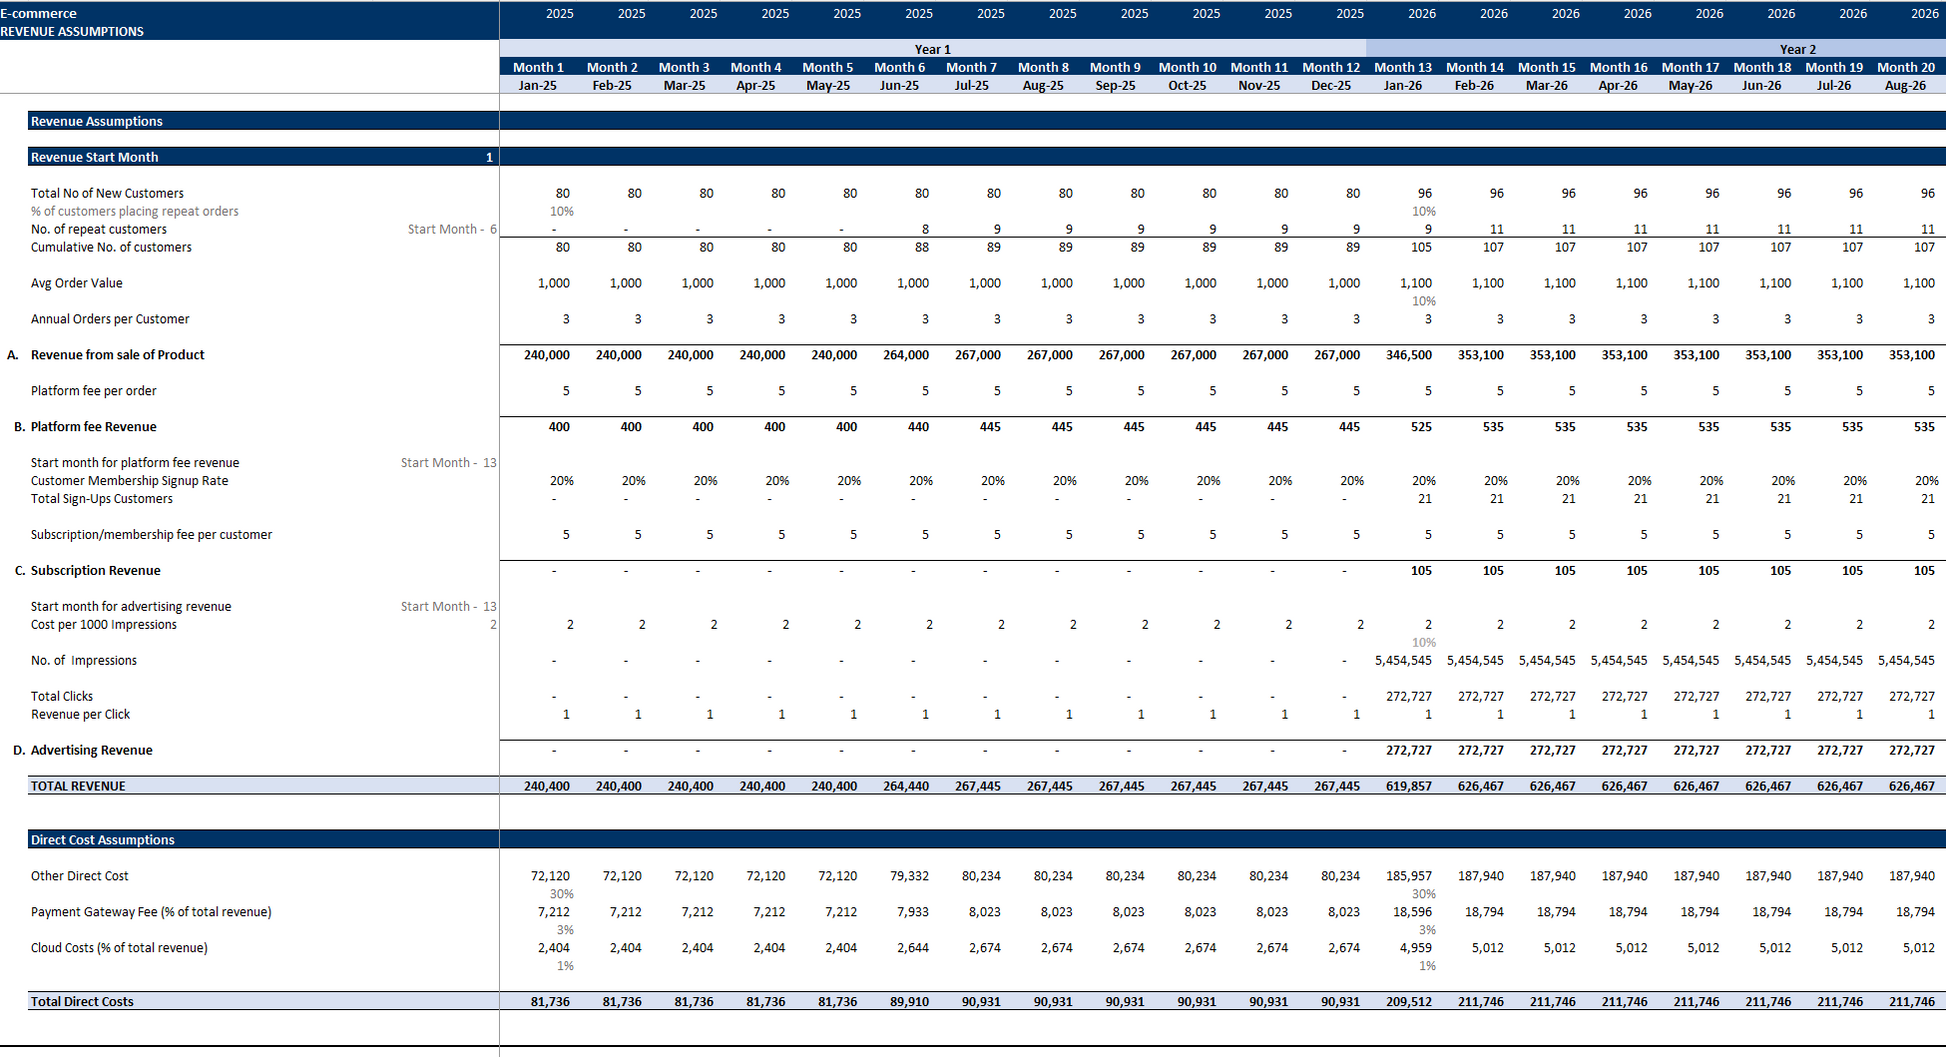Click the E-commerce title cell
1946x1057 pixels.
pos(39,13)
